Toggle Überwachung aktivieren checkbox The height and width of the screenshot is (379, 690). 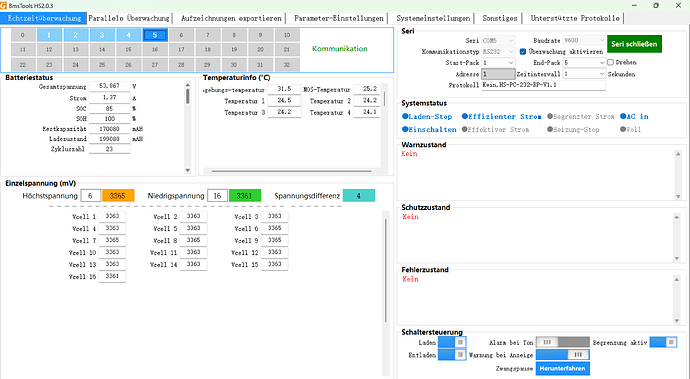pyautogui.click(x=523, y=52)
